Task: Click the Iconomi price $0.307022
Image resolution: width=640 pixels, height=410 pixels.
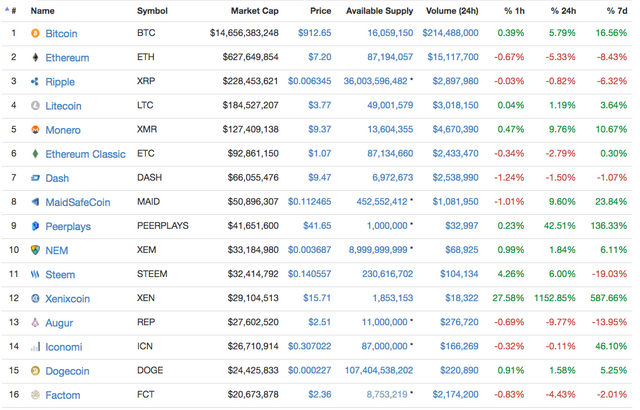Action: coord(309,347)
